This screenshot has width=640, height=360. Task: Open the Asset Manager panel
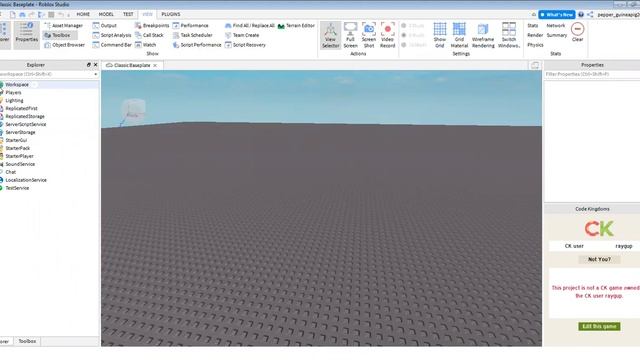click(x=63, y=26)
